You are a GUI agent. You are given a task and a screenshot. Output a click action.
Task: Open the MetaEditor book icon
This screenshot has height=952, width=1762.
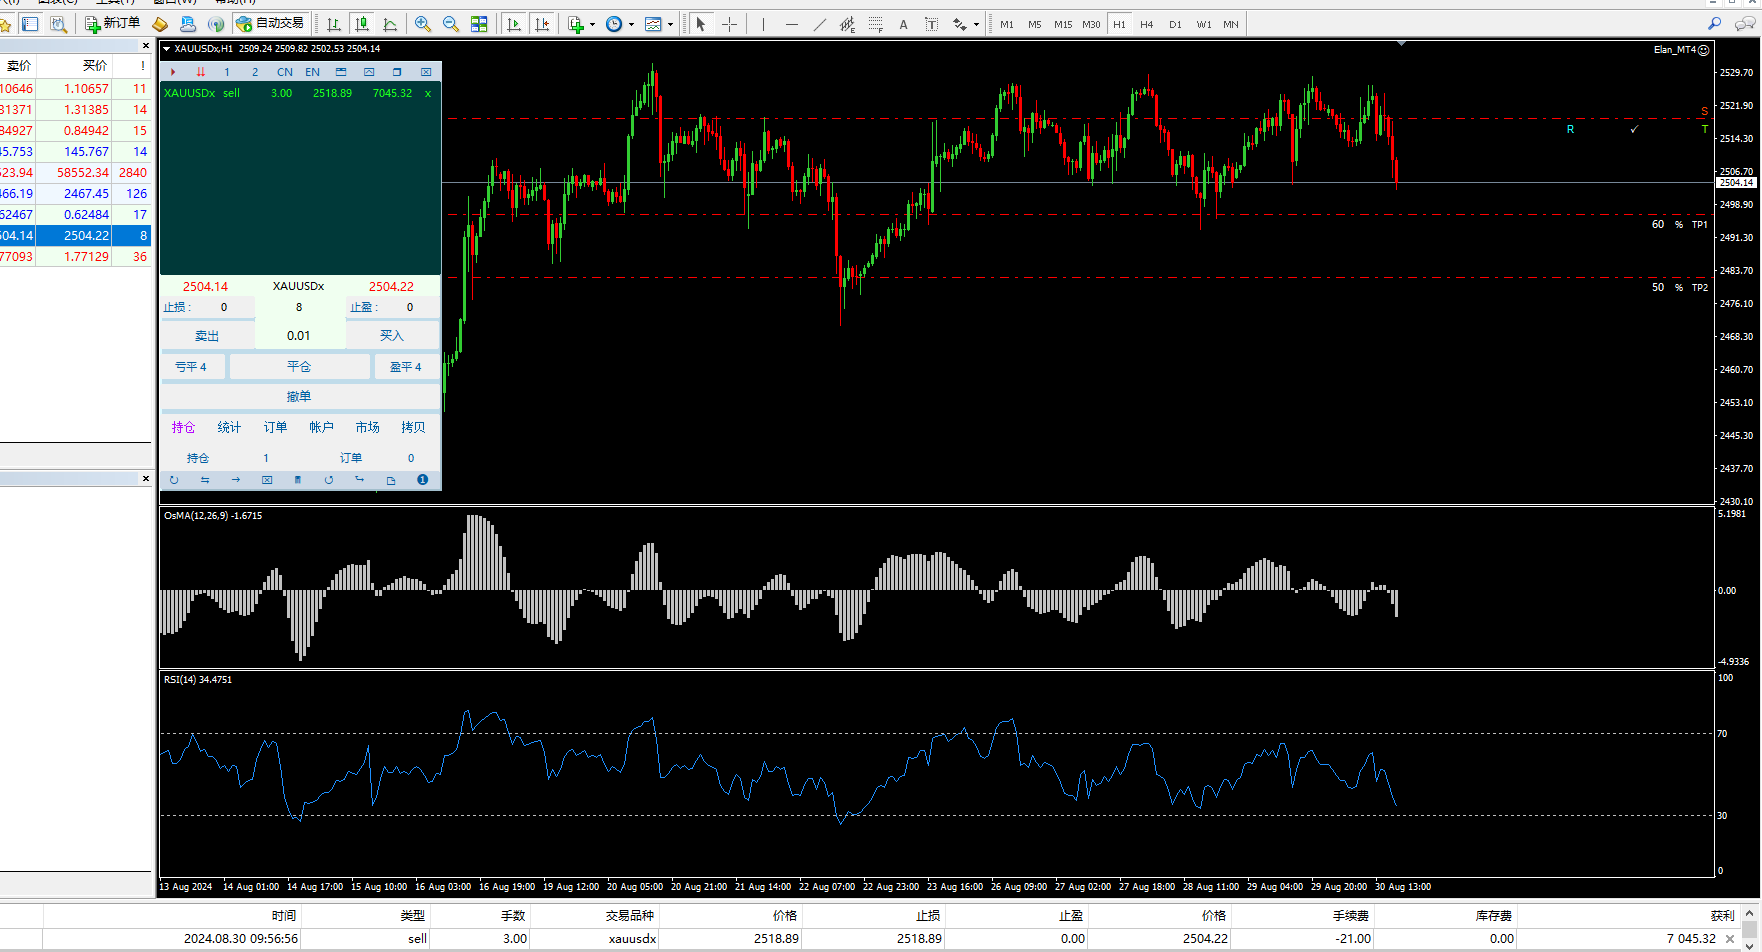click(x=160, y=24)
